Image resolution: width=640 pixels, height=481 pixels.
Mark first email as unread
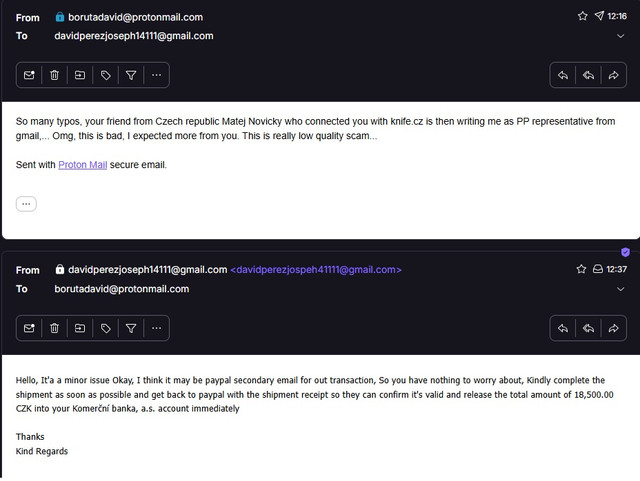[x=29, y=75]
